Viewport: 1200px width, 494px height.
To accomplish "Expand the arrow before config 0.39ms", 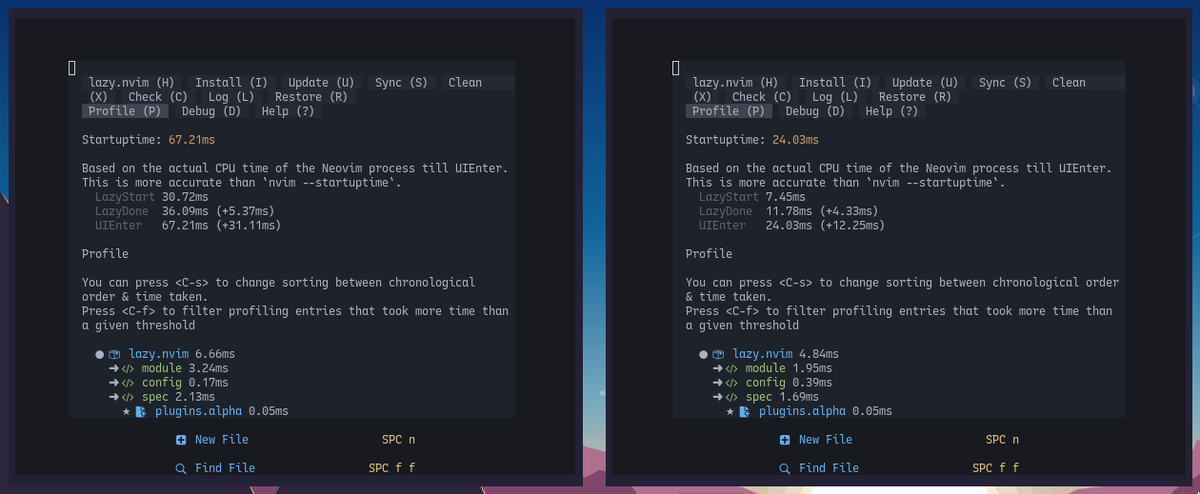I will pyautogui.click(x=718, y=382).
